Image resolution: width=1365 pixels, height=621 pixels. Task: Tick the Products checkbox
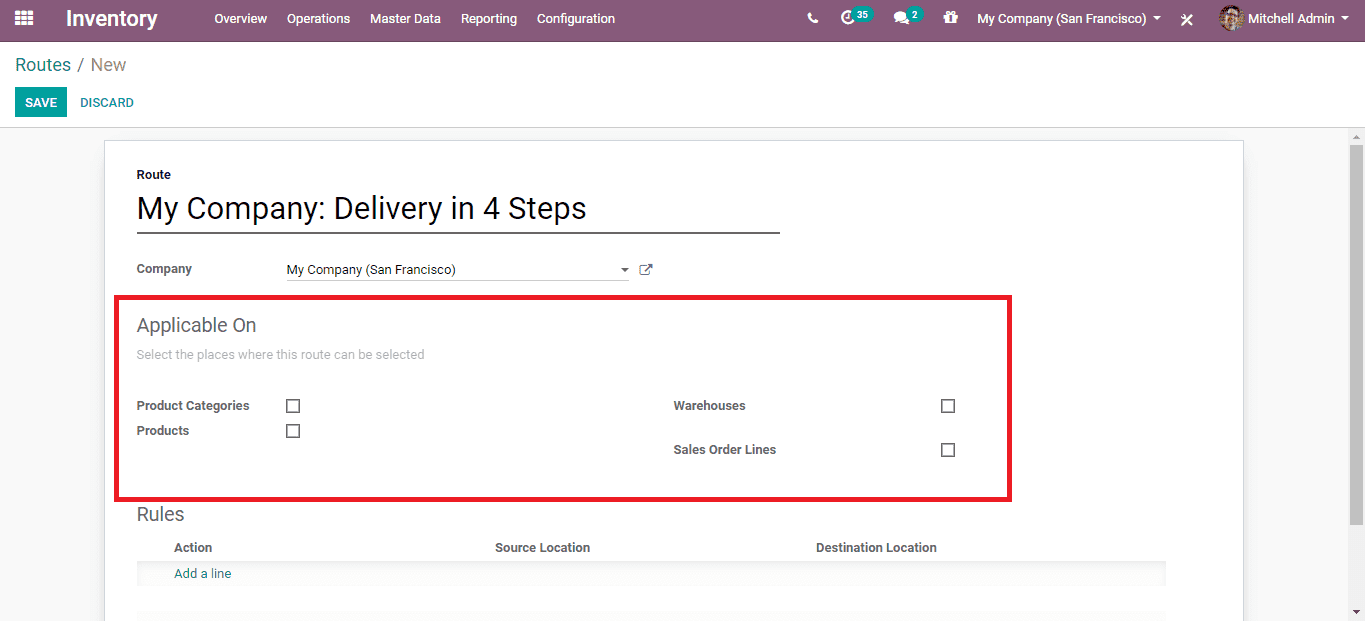[293, 431]
